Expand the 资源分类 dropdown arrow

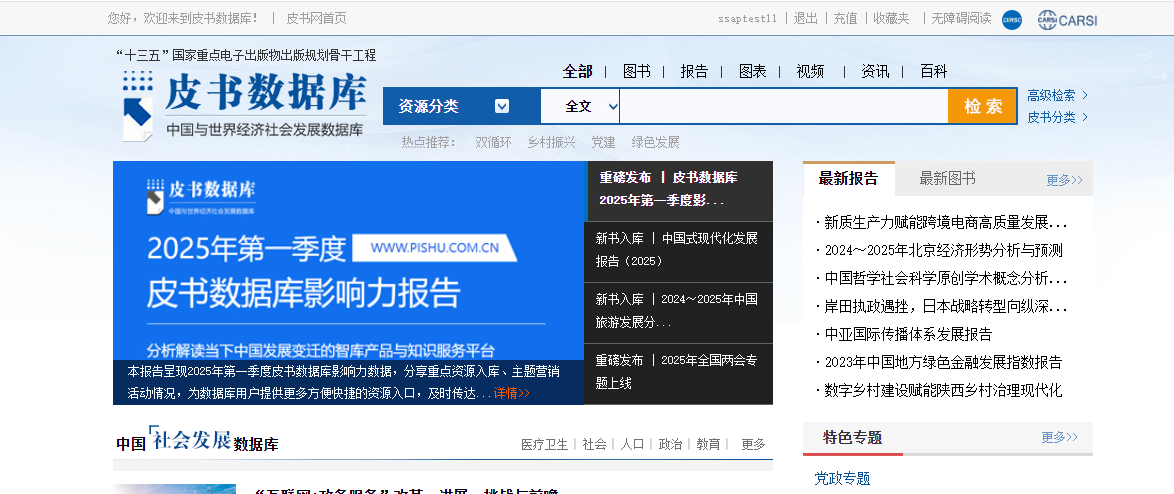[x=502, y=106]
